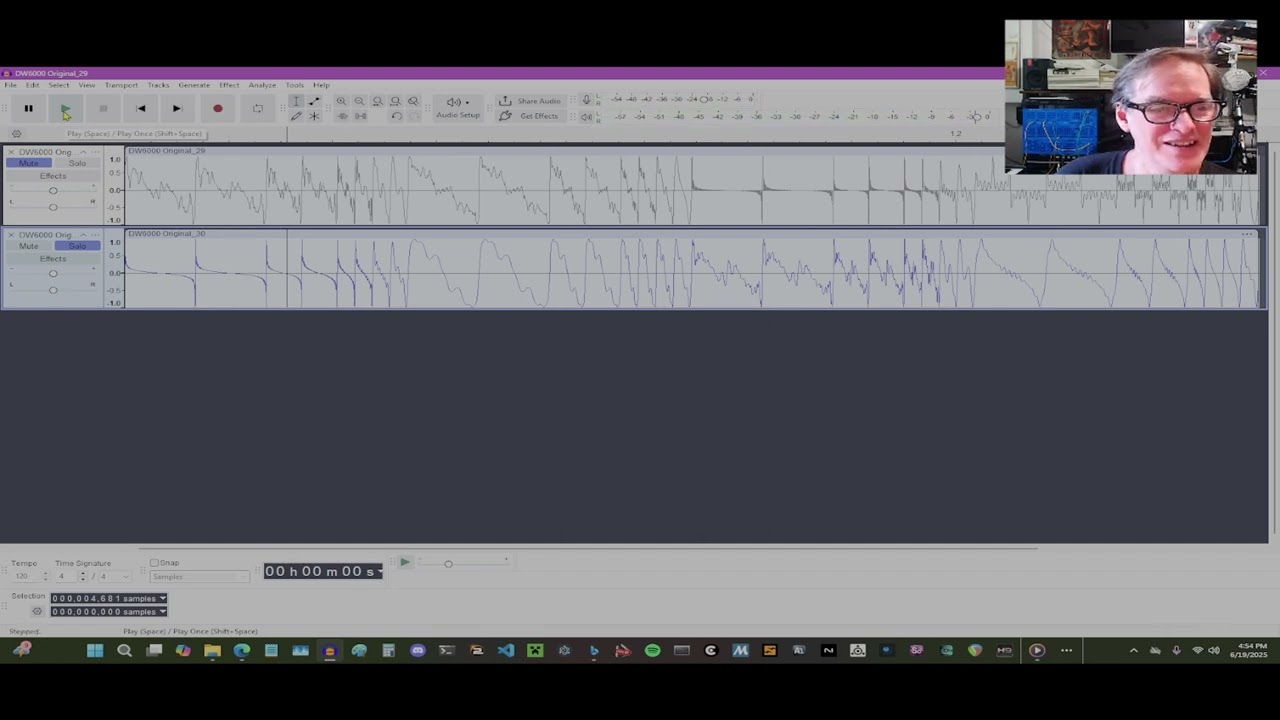
Task: Click the Get Effects button
Action: pos(529,116)
